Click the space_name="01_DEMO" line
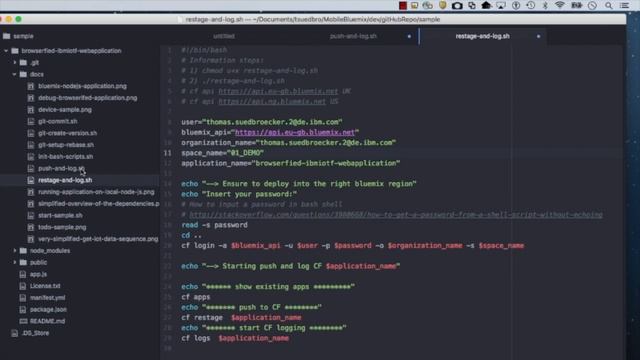 point(222,153)
